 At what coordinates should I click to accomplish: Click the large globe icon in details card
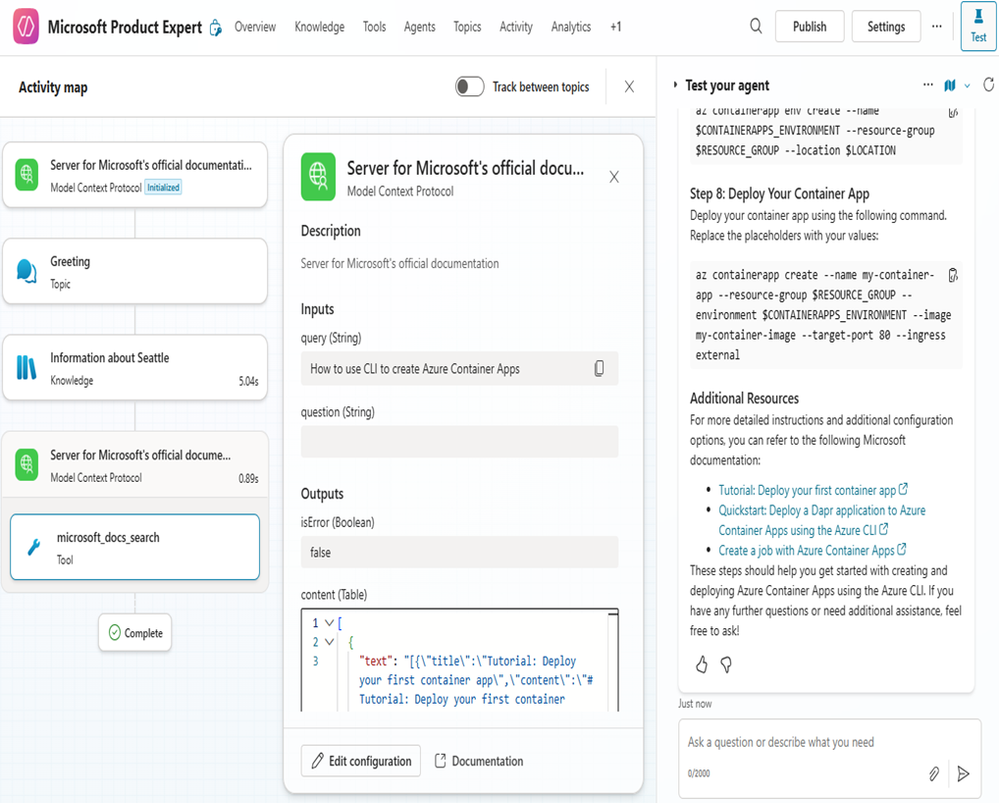[318, 177]
